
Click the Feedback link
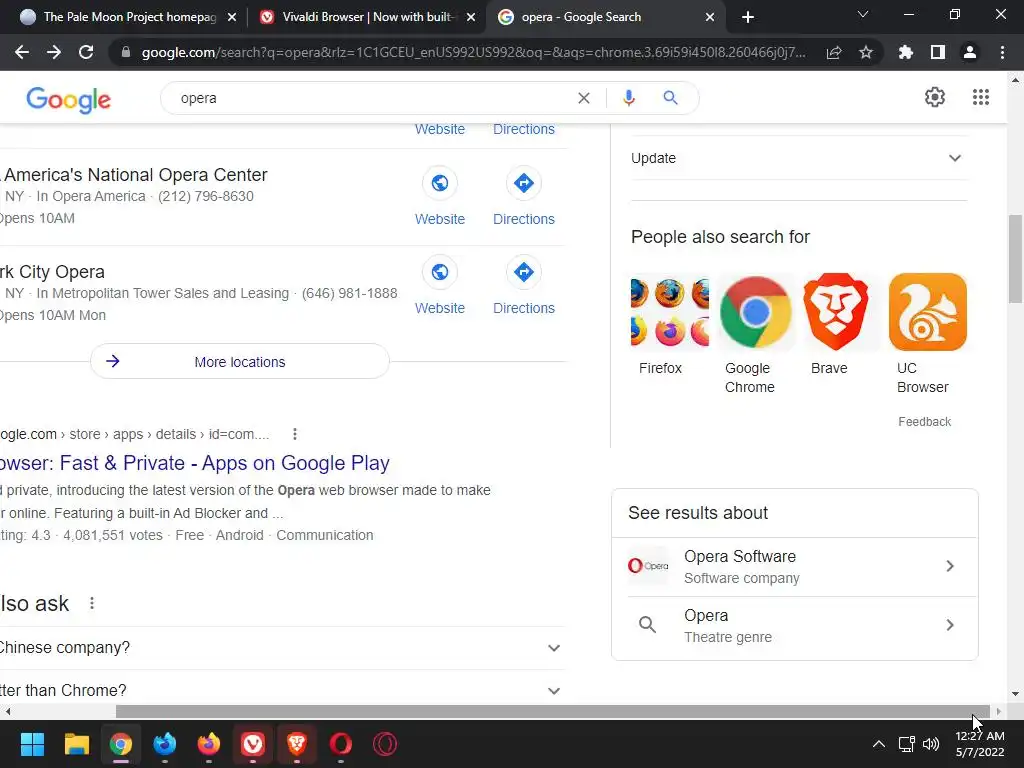tap(924, 422)
